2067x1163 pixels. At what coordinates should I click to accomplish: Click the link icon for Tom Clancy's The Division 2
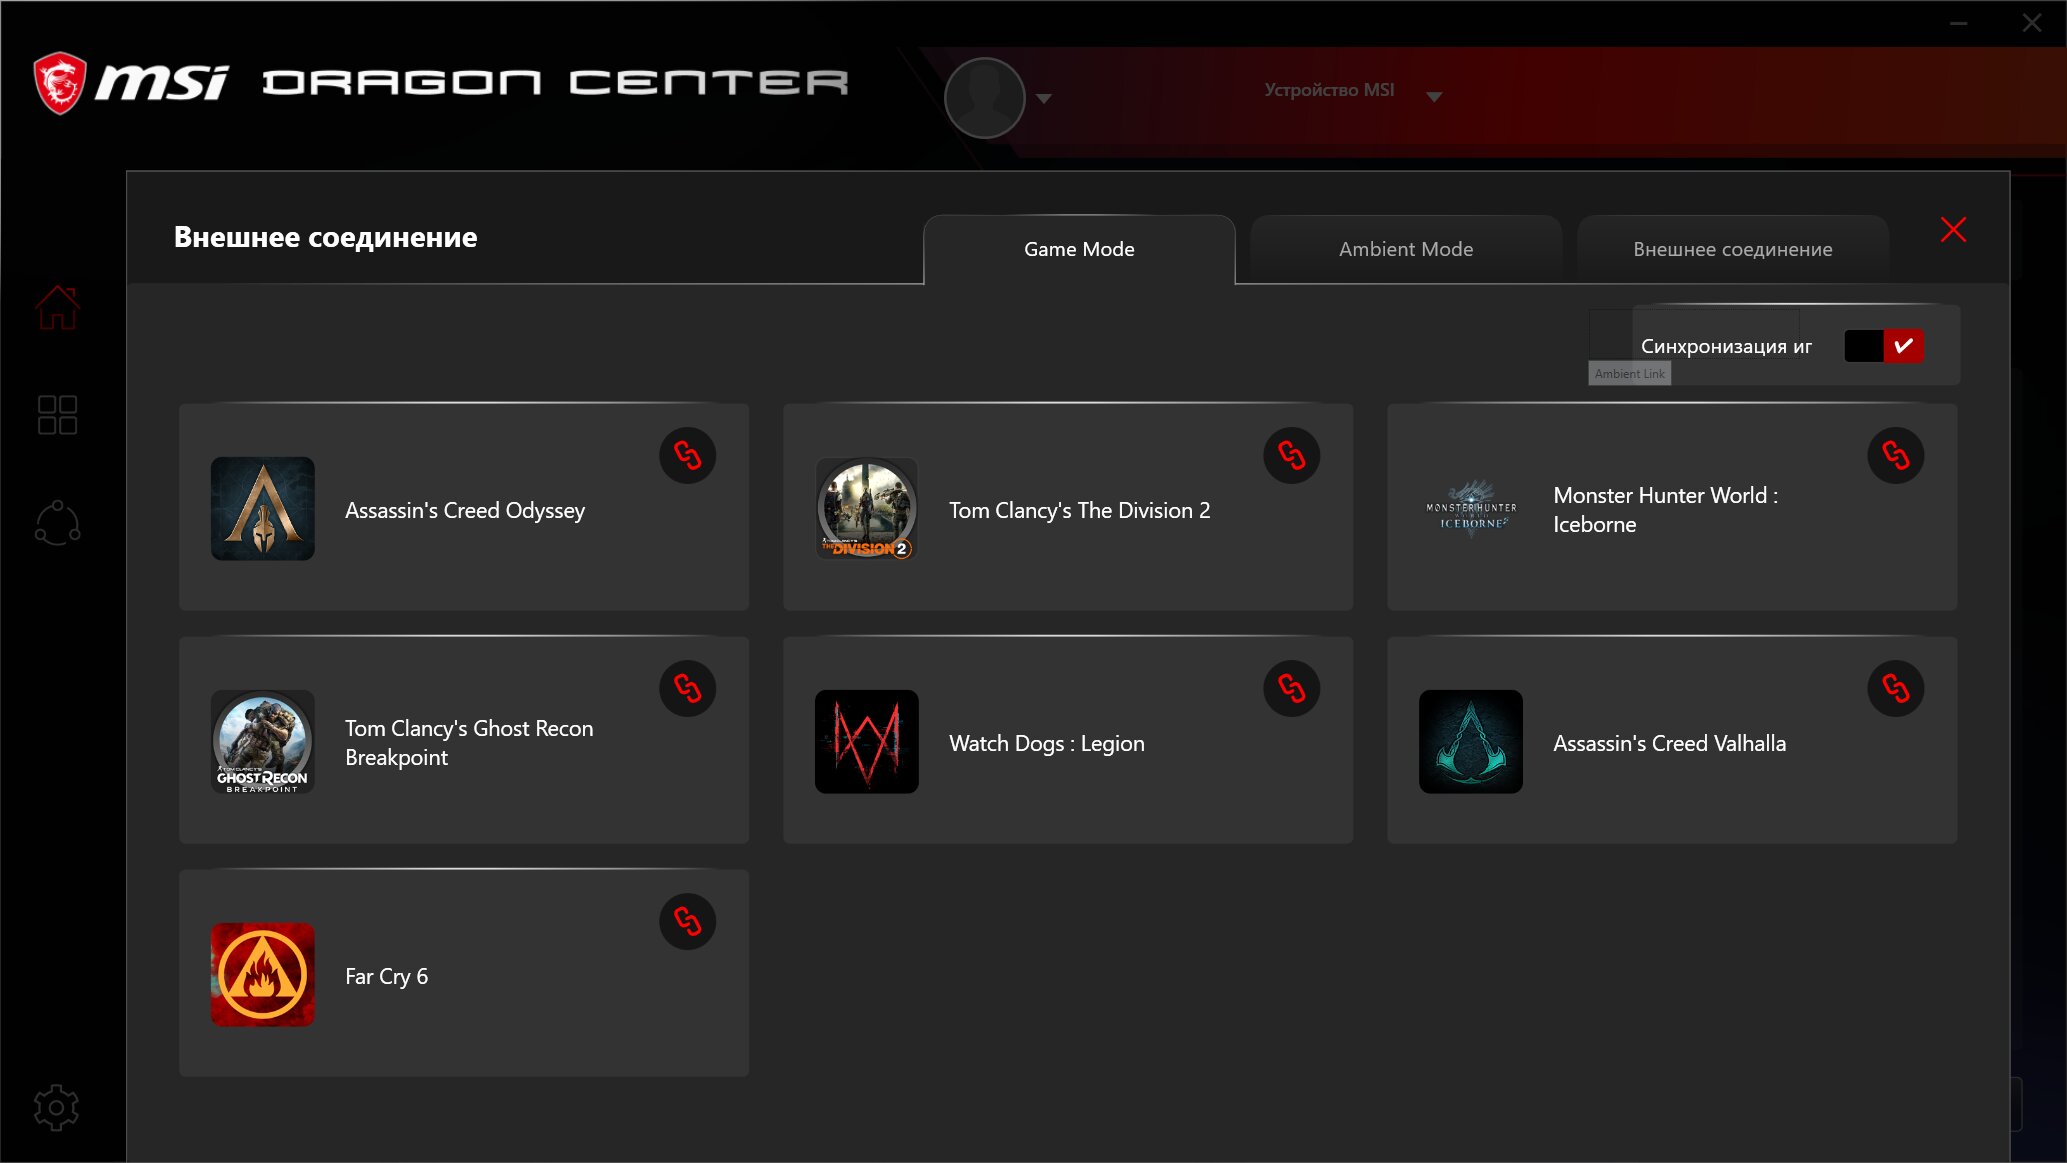click(x=1291, y=456)
